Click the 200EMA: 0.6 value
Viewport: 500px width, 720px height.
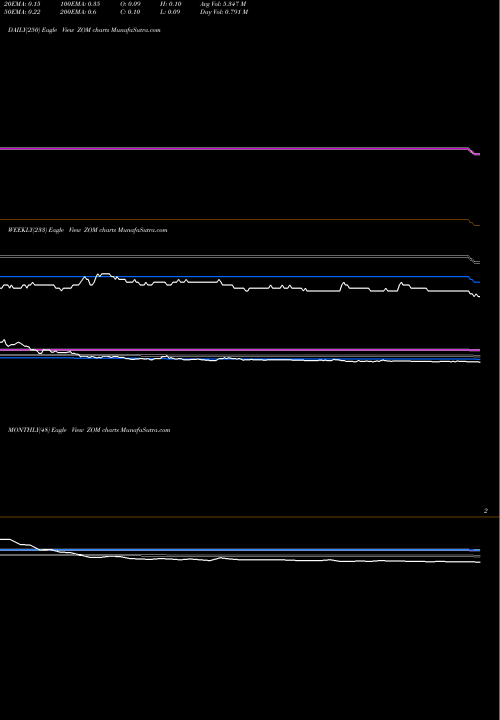pyautogui.click(x=78, y=12)
